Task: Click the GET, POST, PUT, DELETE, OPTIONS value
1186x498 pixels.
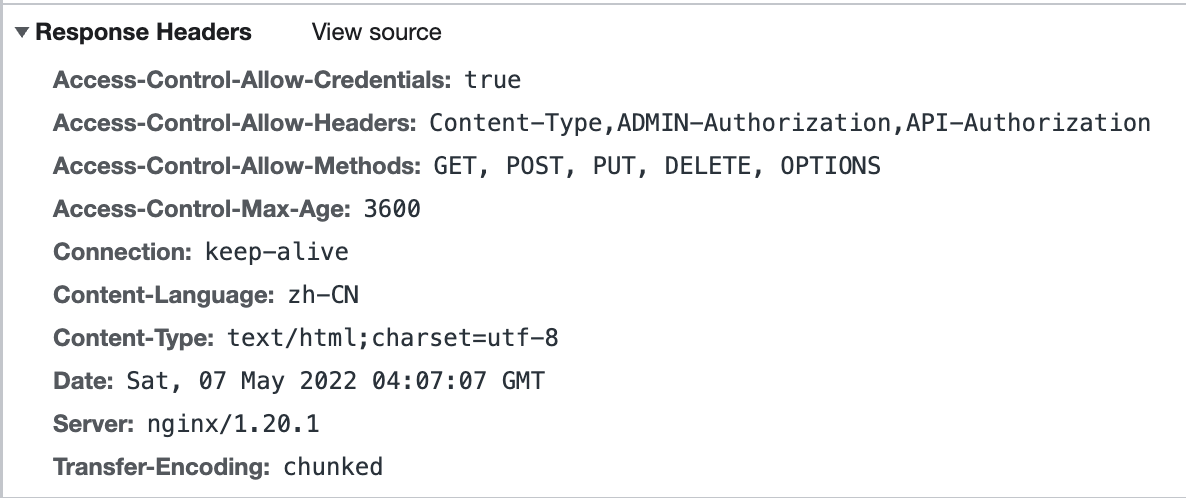Action: (657, 166)
